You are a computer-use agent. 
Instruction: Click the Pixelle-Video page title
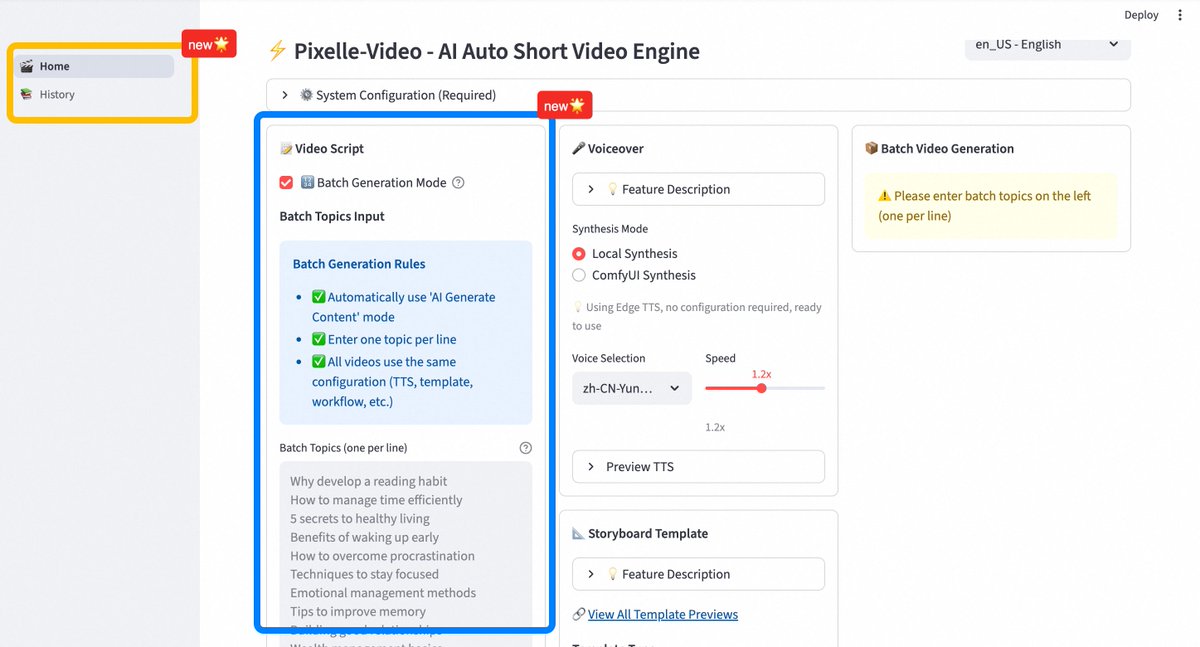484,51
